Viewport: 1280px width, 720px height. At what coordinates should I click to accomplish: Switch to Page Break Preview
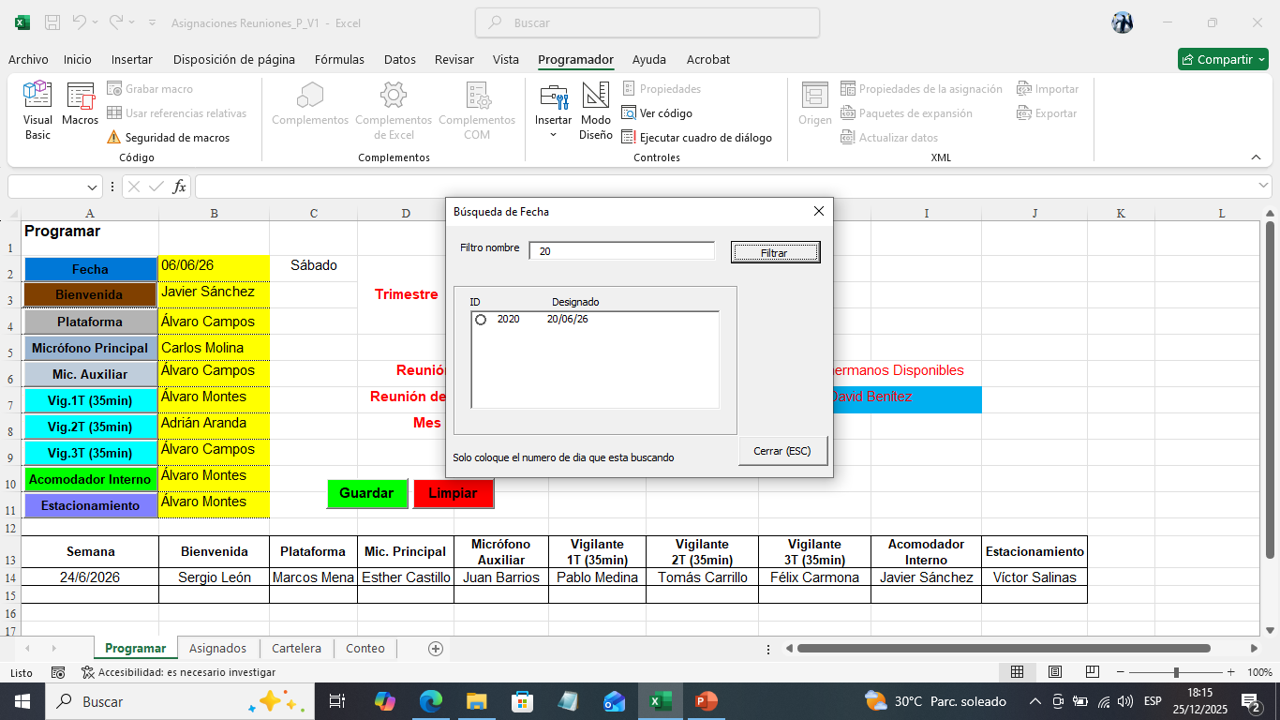(x=1092, y=673)
